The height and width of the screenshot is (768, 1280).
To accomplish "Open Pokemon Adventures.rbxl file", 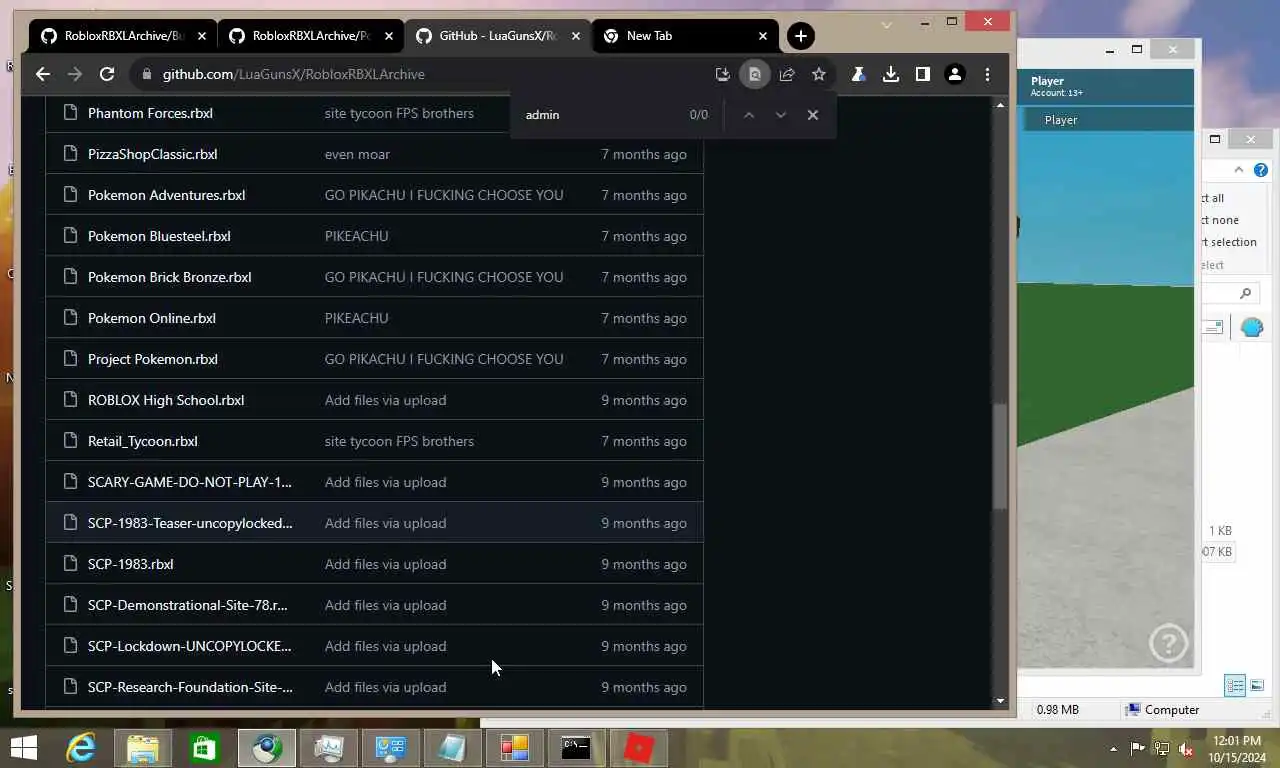I will pyautogui.click(x=166, y=195).
